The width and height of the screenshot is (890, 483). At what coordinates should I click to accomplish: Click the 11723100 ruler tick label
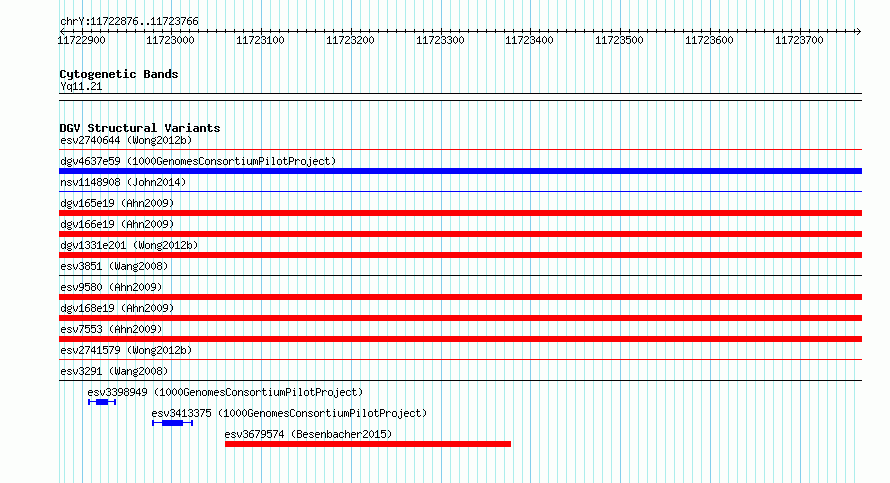pos(261,40)
